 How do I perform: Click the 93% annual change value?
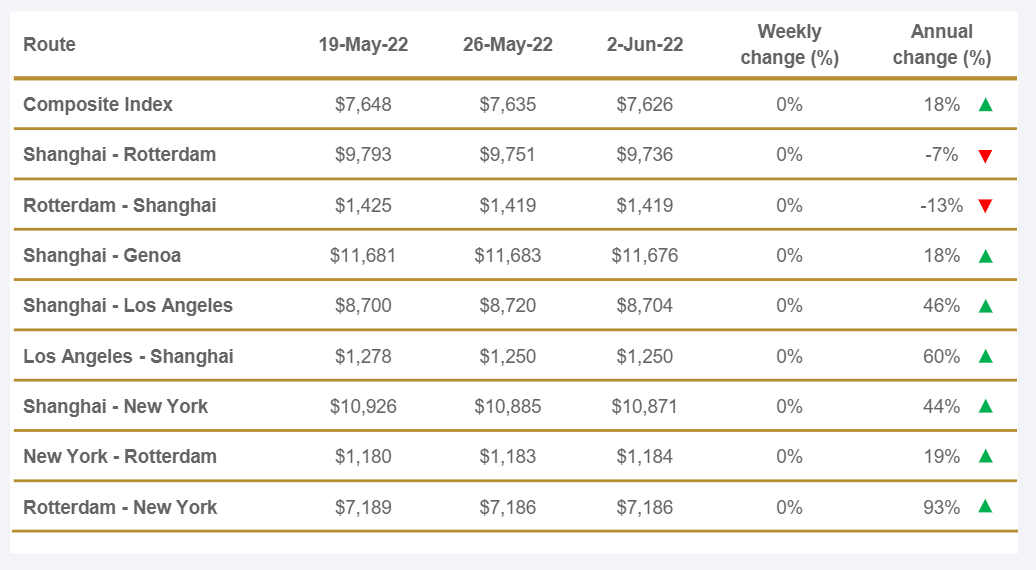point(941,507)
